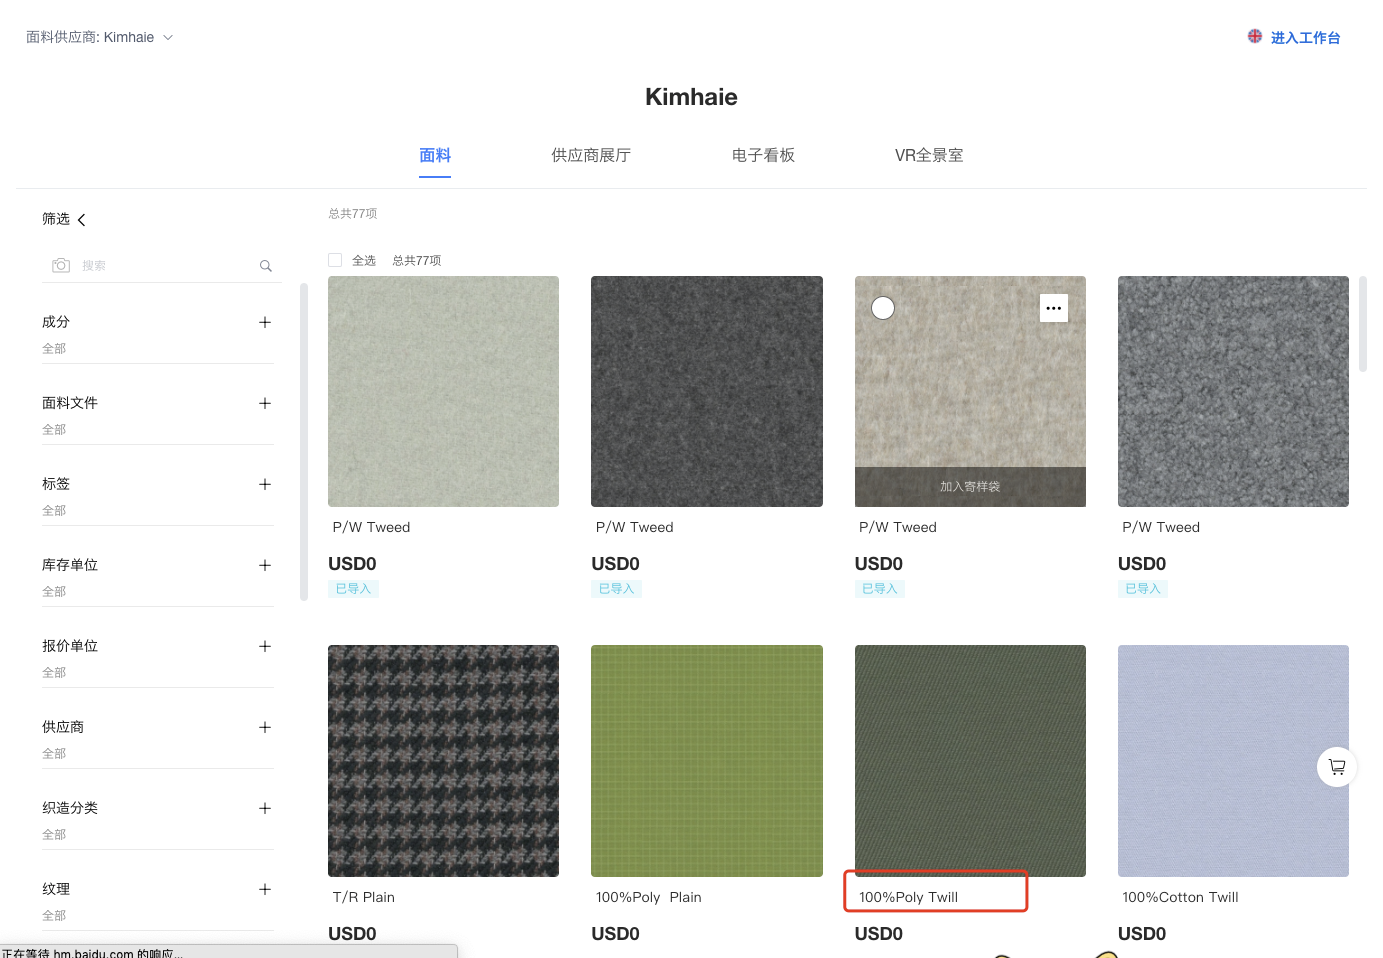Click the floating shopping cart icon
Viewport: 1383px width, 958px height.
coord(1336,767)
